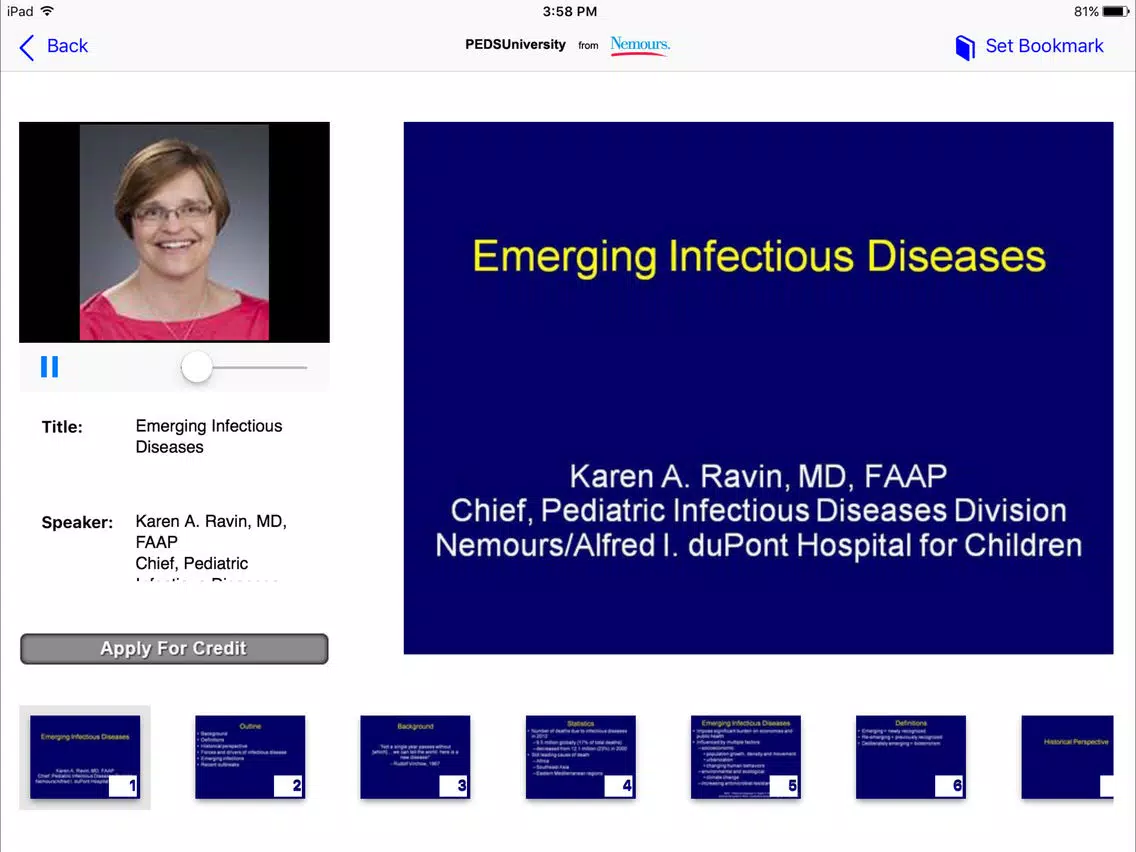Viewport: 1136px width, 852px height.
Task: Click the Back text label
Action: pyautogui.click(x=67, y=46)
